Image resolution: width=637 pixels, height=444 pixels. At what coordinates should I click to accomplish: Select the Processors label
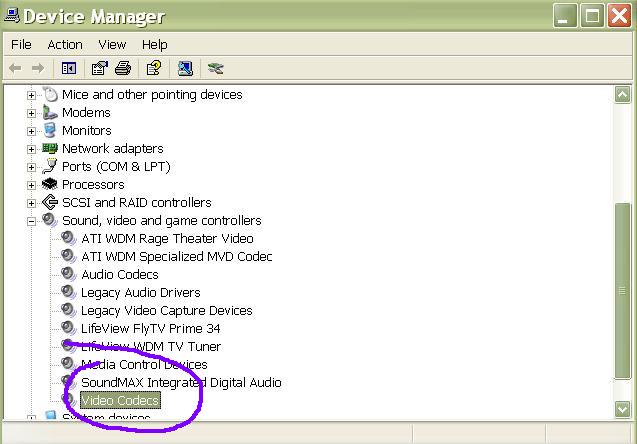click(x=93, y=184)
